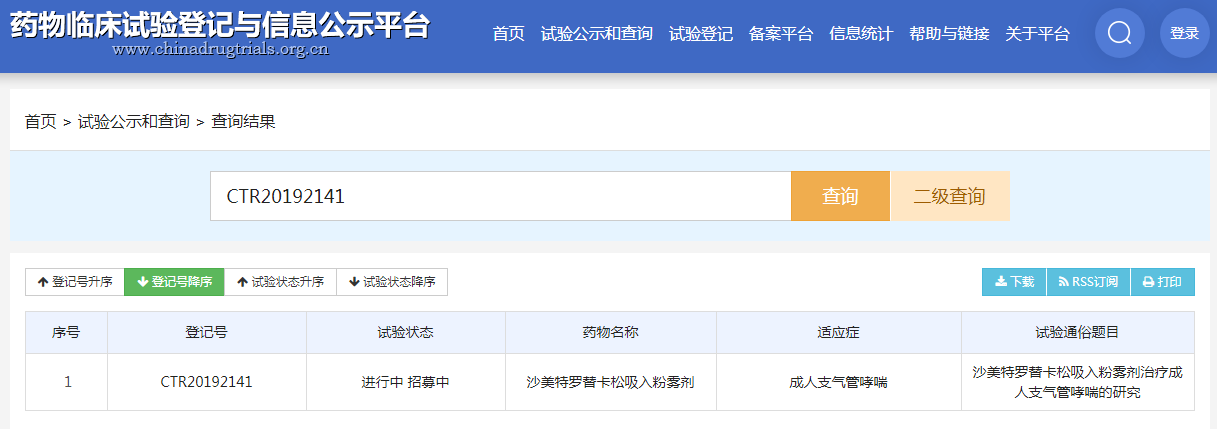Click the 序号 column header
1217x429 pixels.
pyautogui.click(x=66, y=332)
